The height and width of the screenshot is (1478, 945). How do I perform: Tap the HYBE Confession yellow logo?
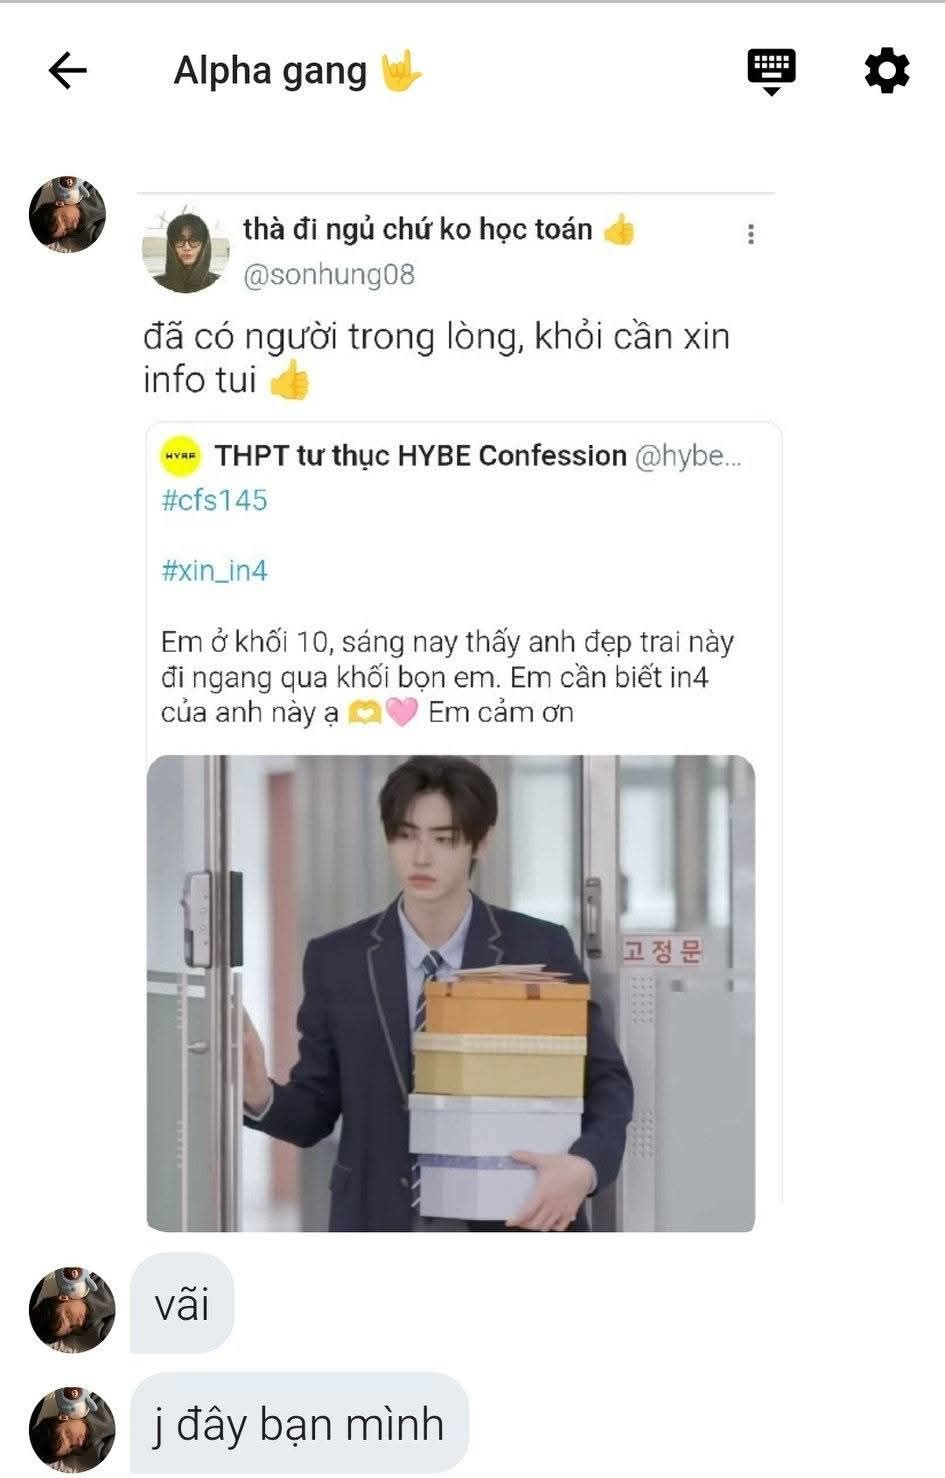pos(181,456)
